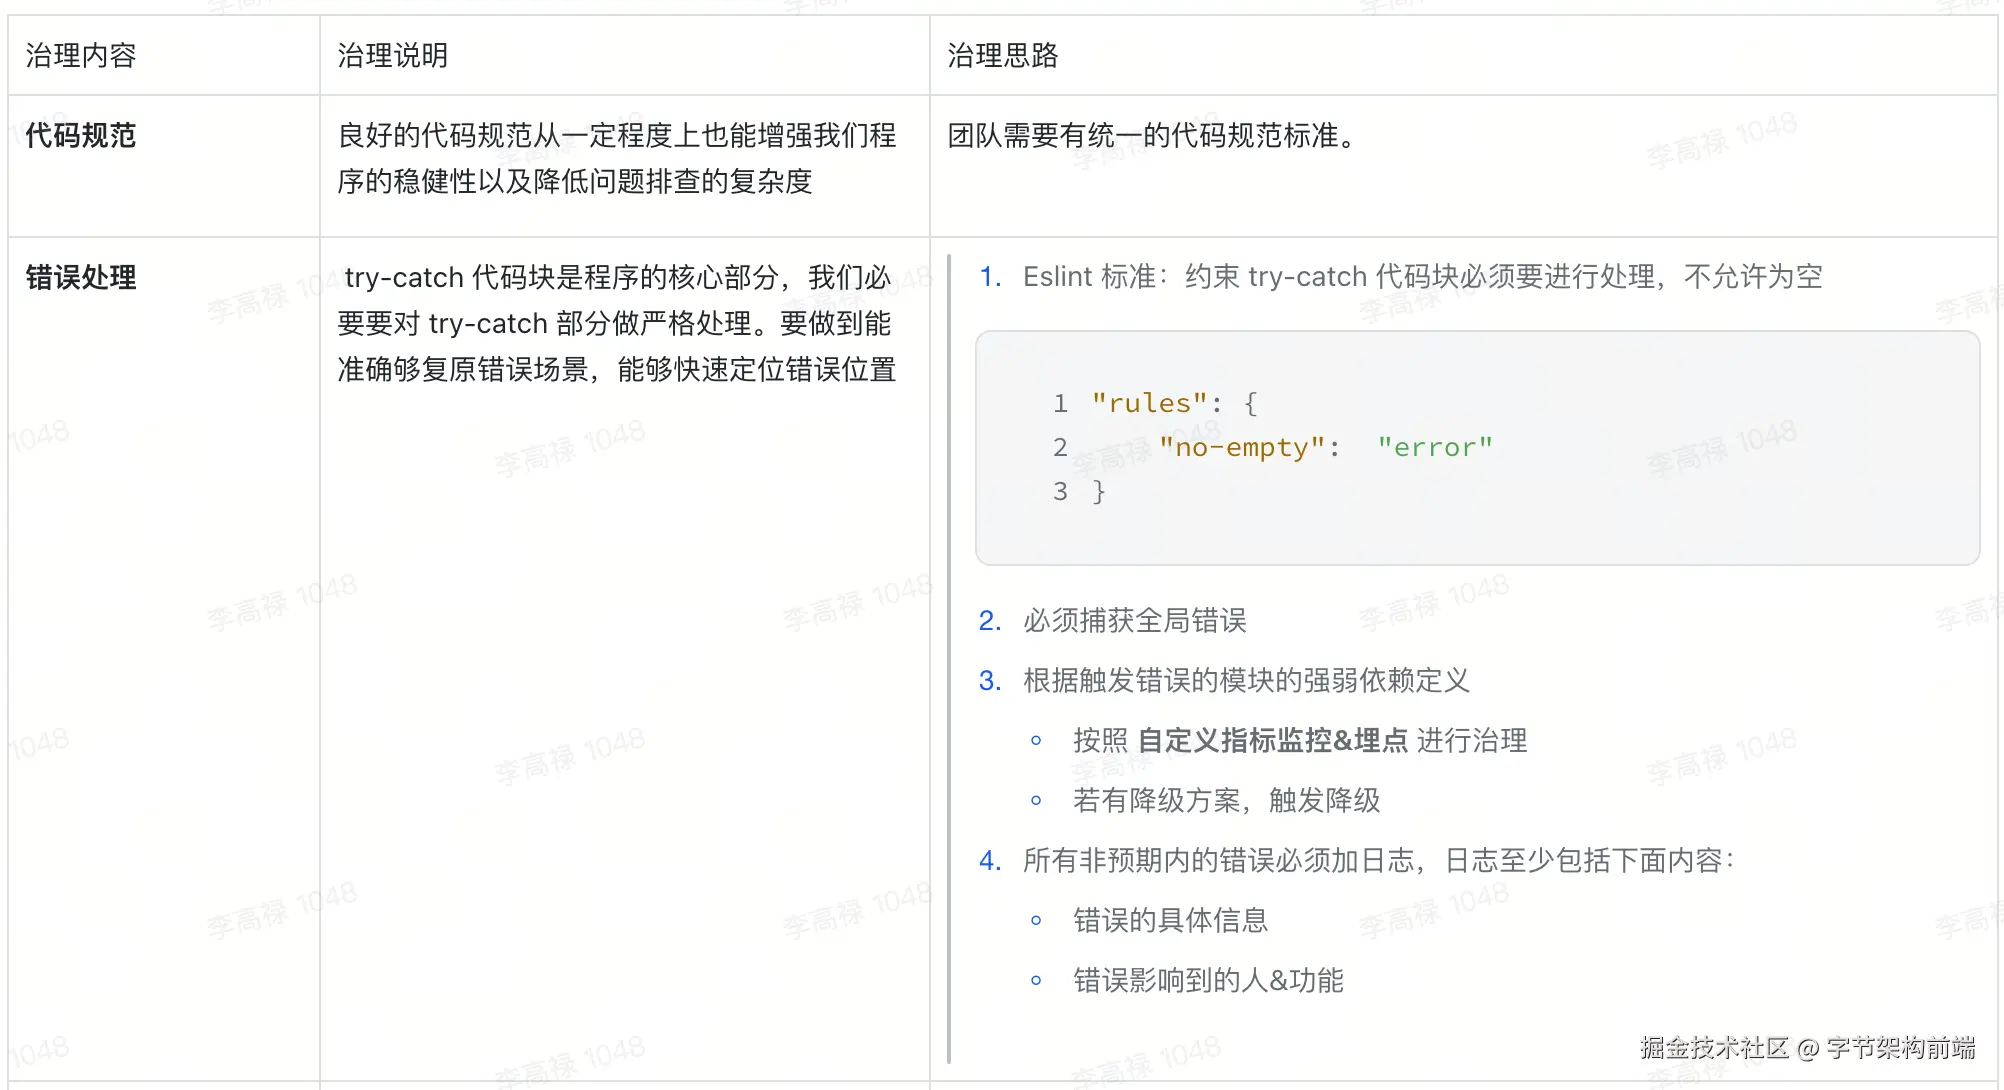2004x1090 pixels.
Task: Click the bold 自定义指标监控&埋点 text
Action: click(1272, 741)
